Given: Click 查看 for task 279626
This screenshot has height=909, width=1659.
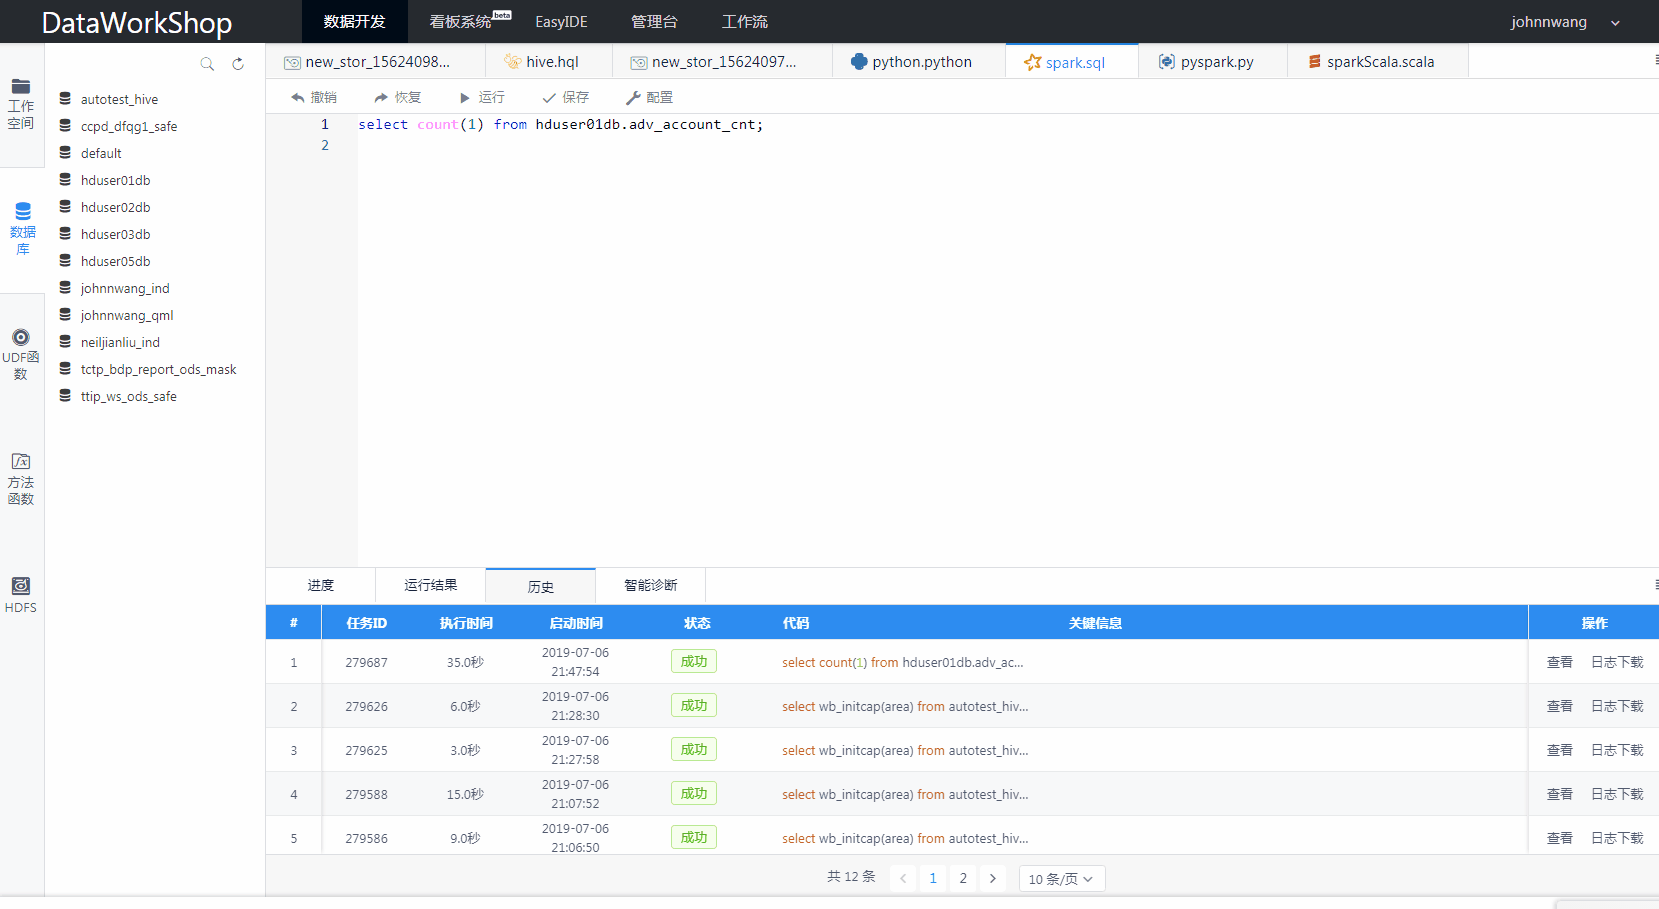Looking at the screenshot, I should 1560,706.
